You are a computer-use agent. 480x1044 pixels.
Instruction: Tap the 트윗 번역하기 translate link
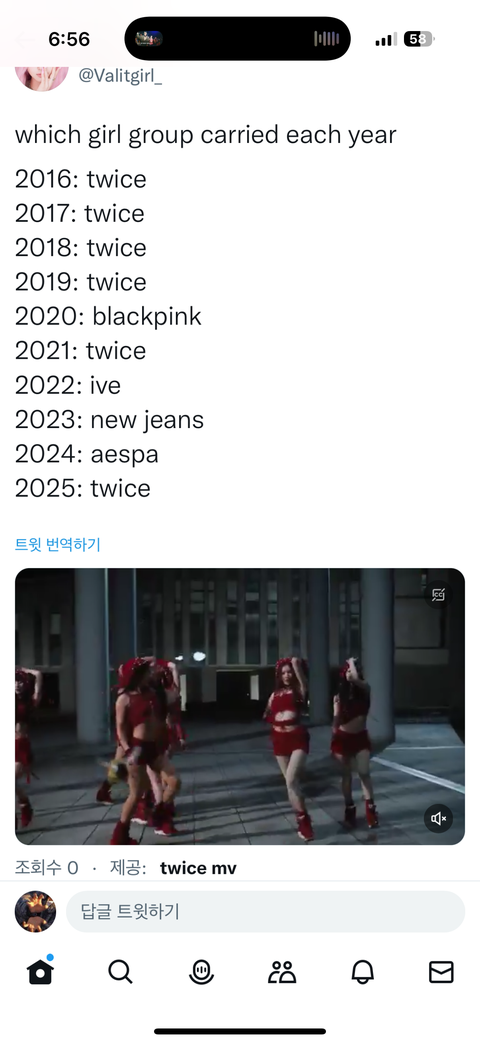click(57, 545)
